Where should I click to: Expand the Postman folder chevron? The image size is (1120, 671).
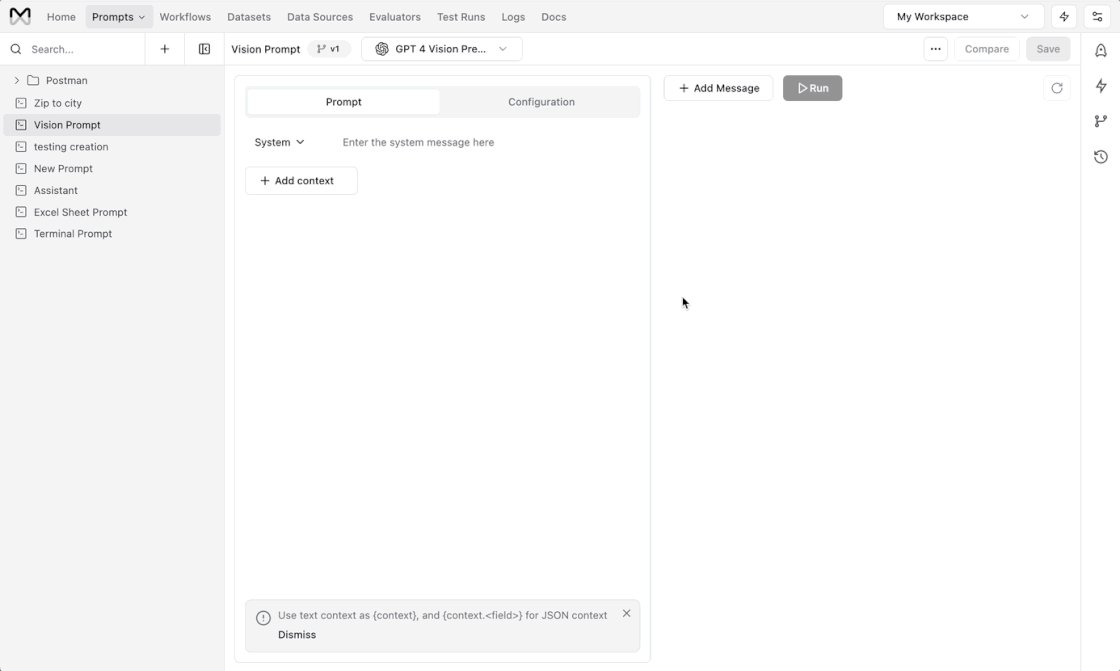(16, 80)
